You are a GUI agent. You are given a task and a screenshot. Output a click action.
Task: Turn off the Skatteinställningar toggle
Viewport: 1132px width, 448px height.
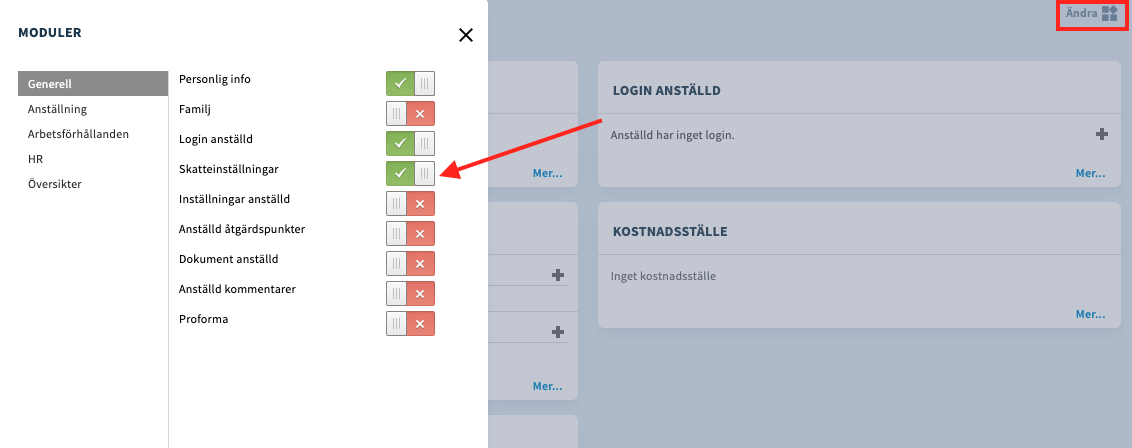pos(410,173)
